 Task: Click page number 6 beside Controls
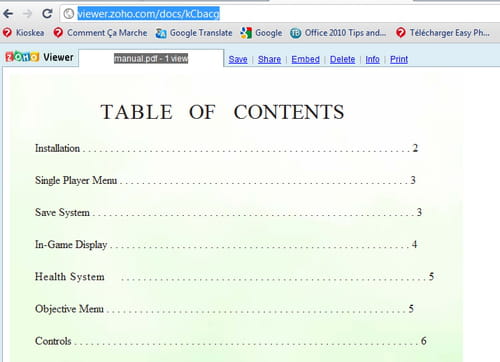(424, 341)
